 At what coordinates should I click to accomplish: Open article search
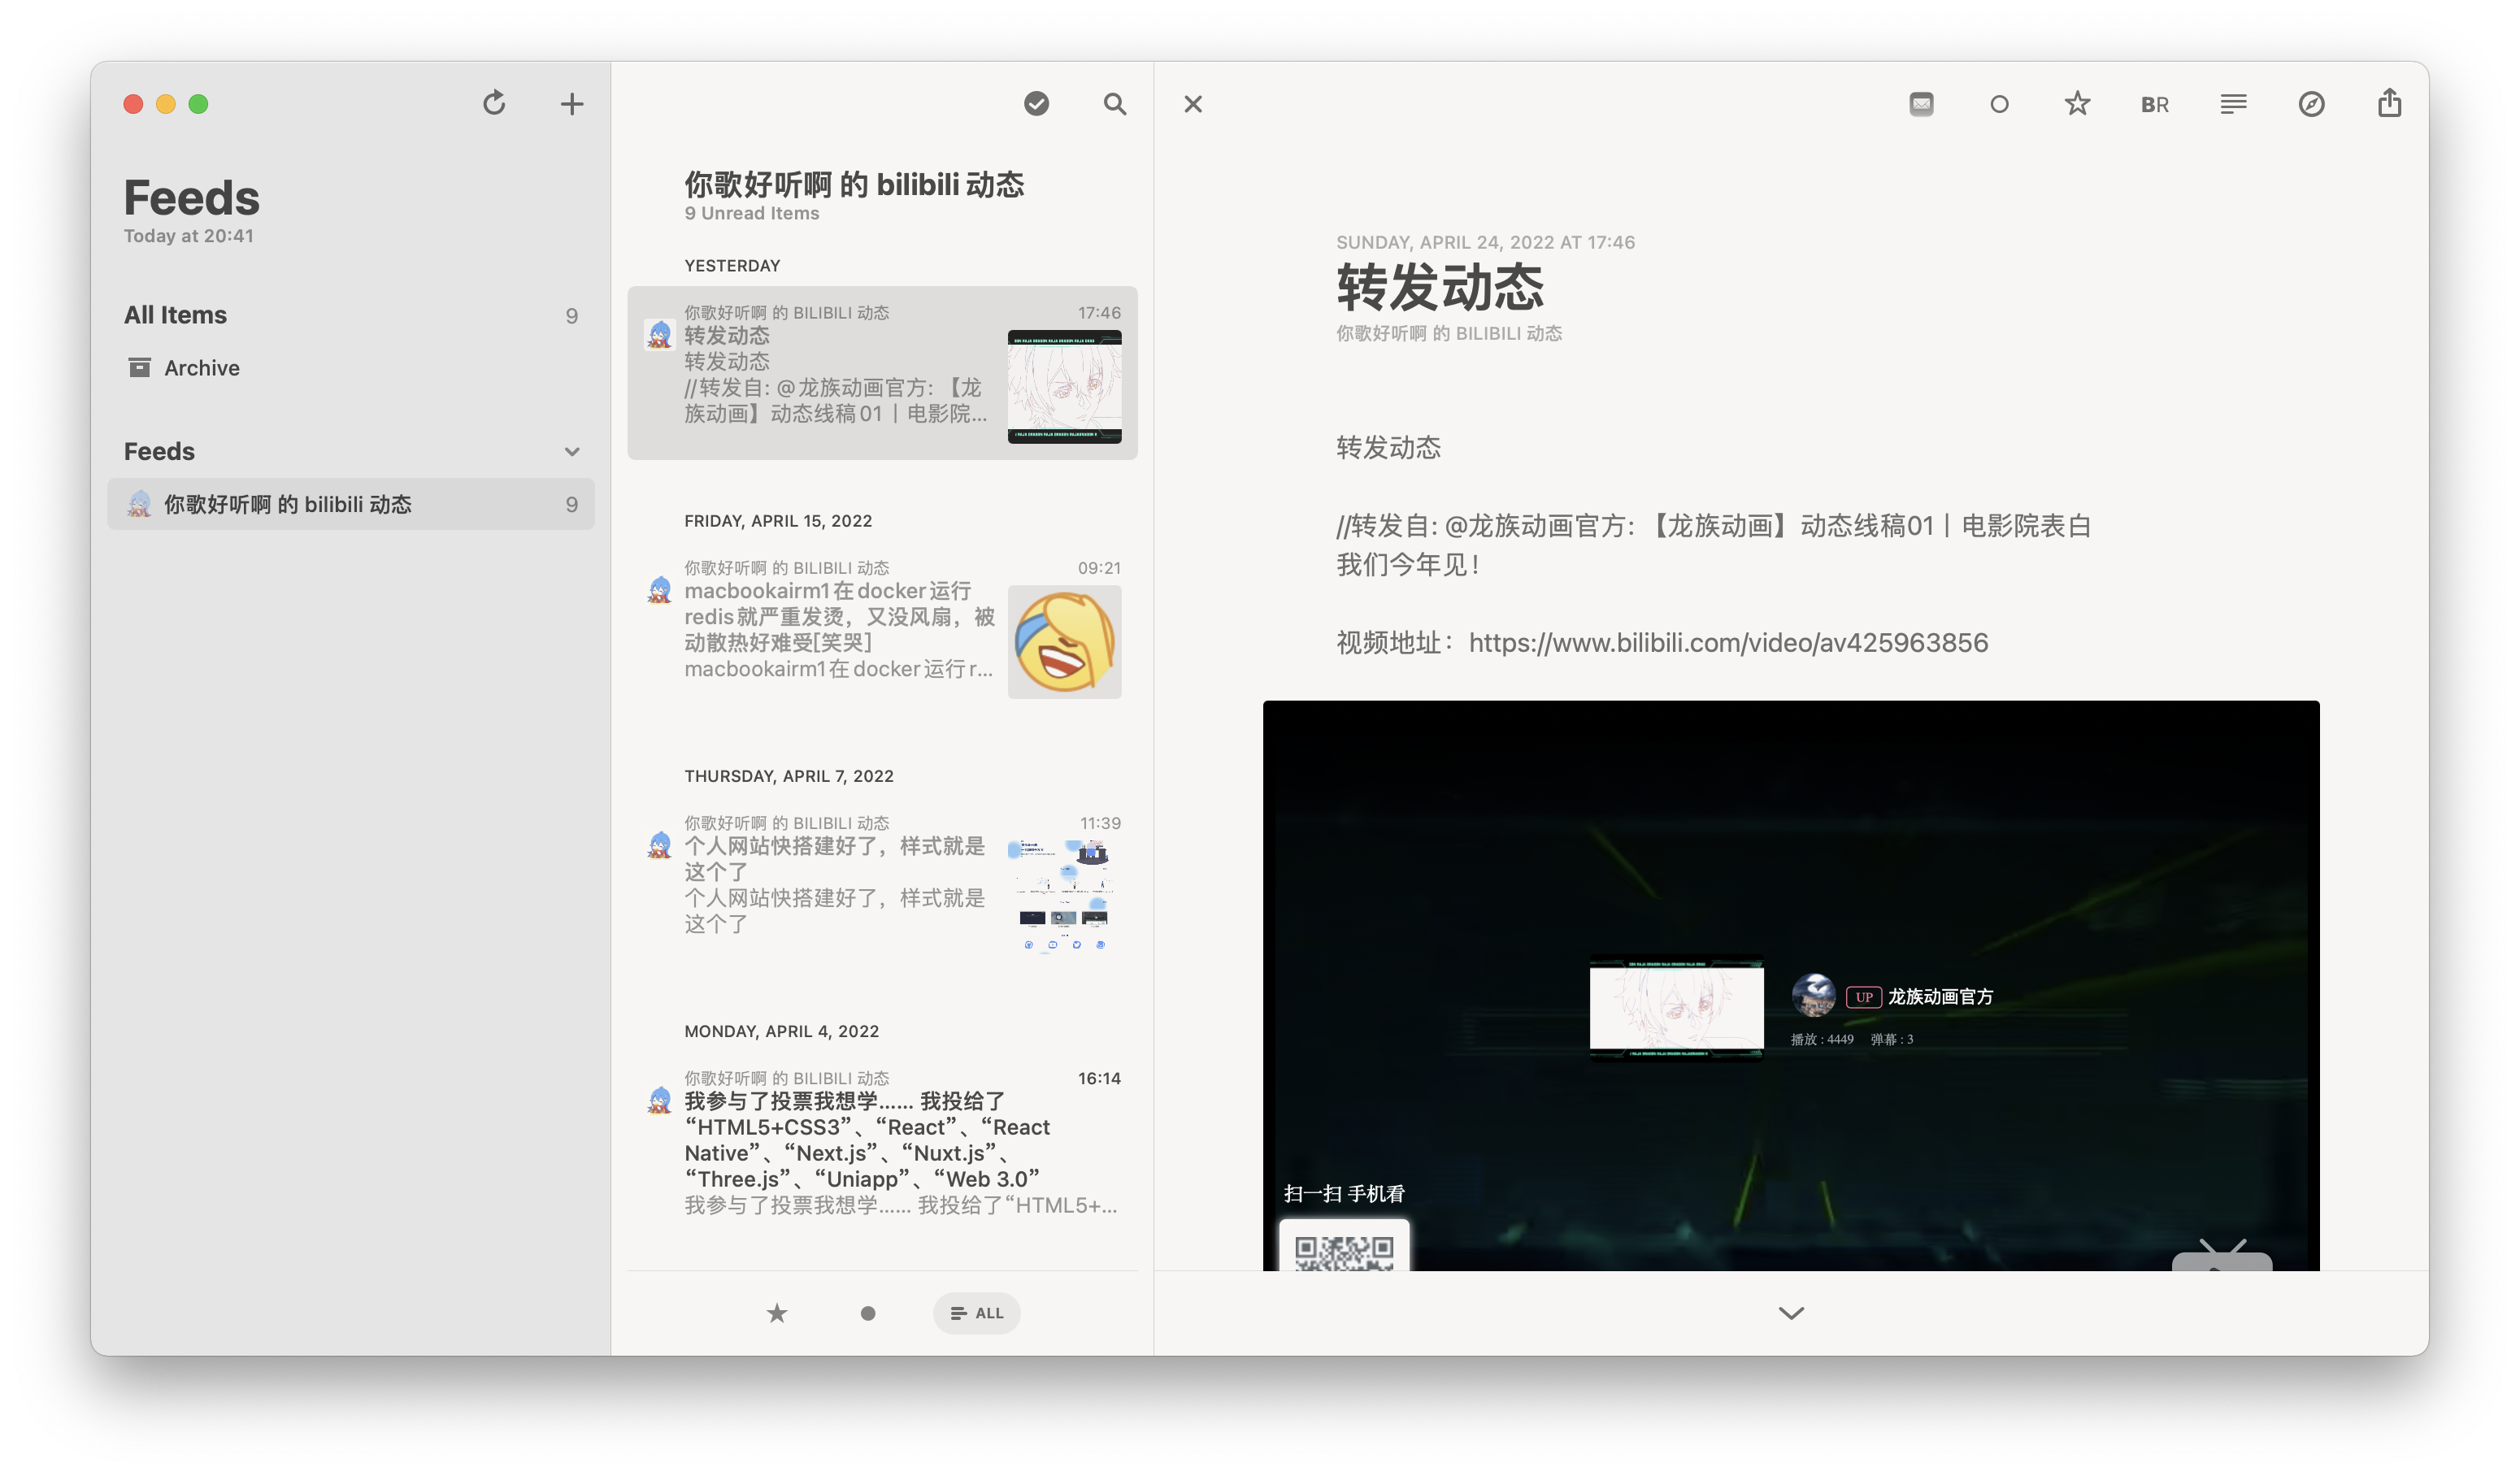tap(1114, 104)
